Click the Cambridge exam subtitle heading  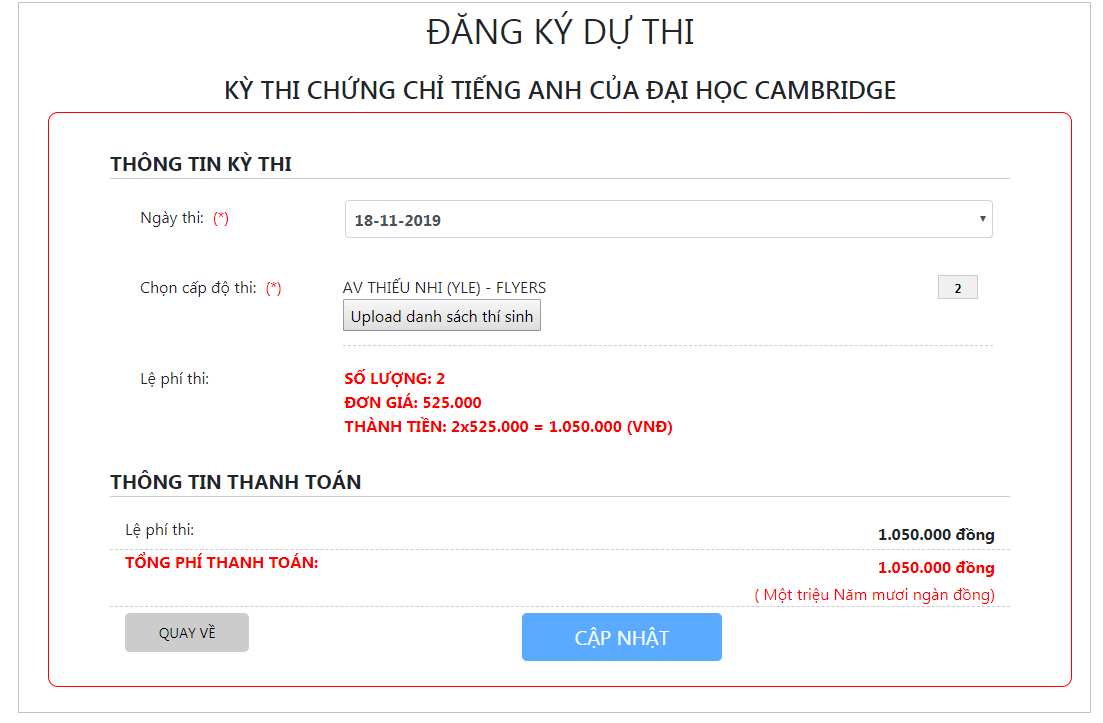[560, 90]
